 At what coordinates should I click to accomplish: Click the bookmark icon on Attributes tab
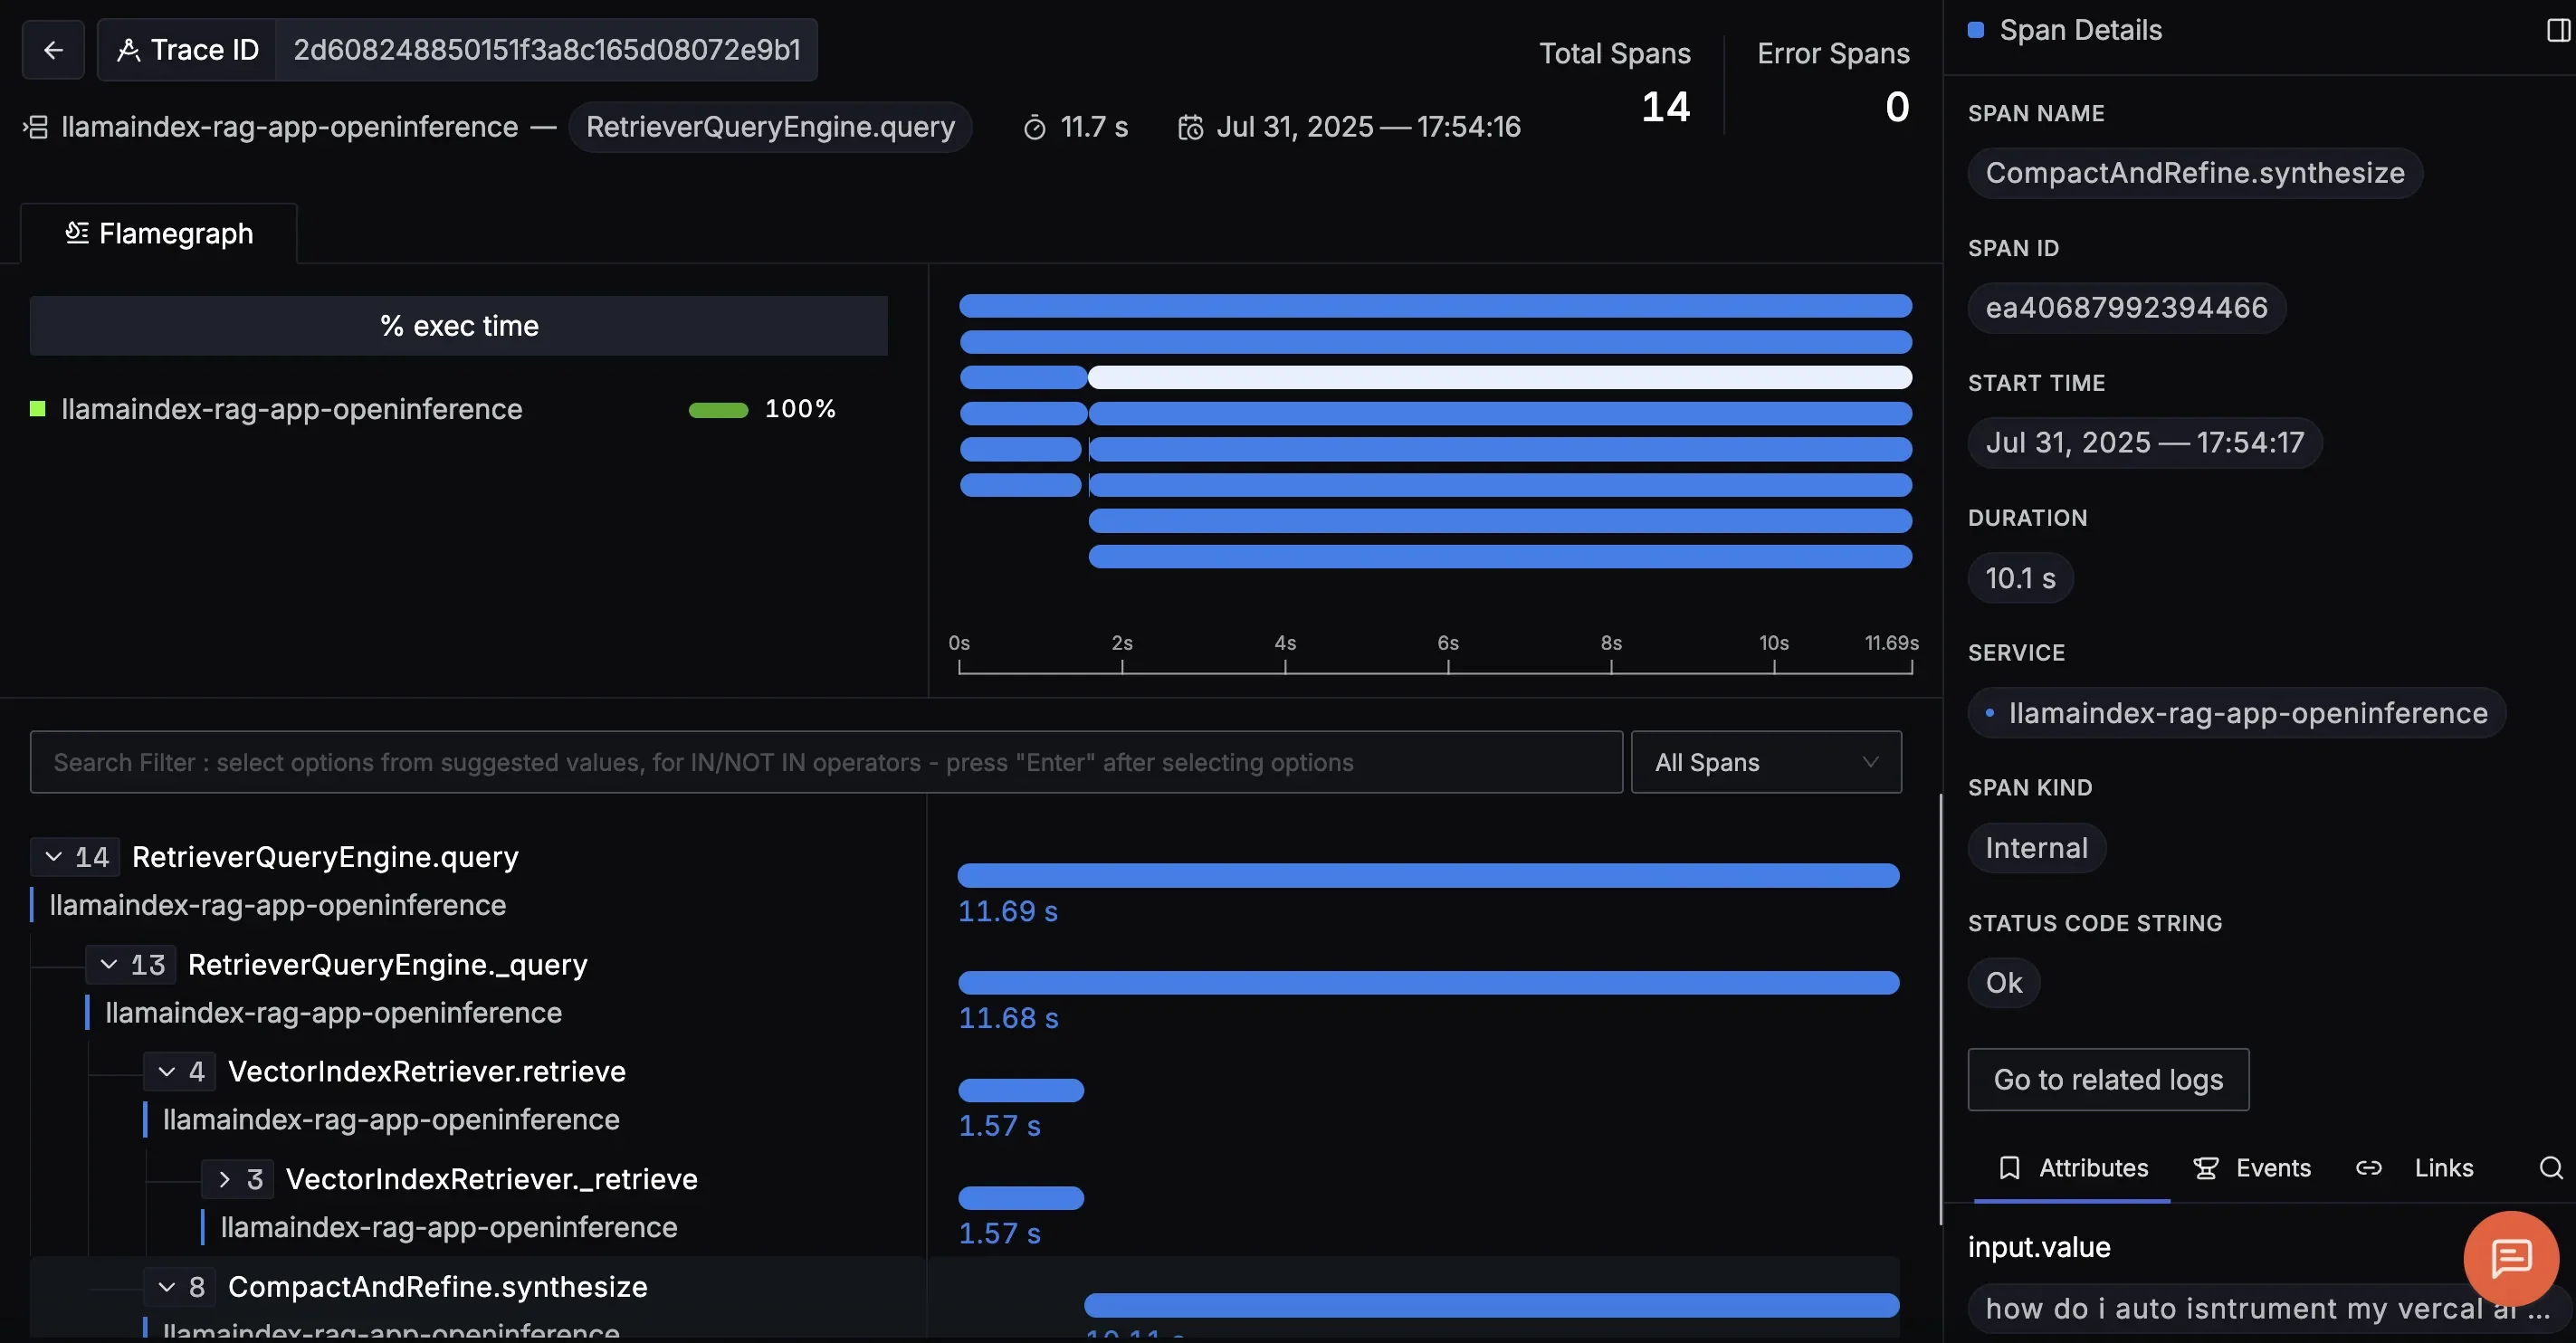(2011, 1167)
